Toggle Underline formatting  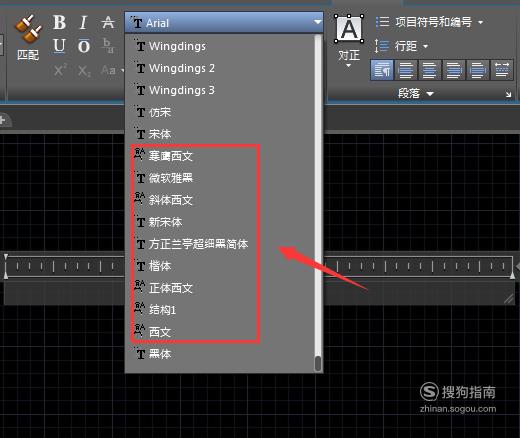(x=59, y=46)
